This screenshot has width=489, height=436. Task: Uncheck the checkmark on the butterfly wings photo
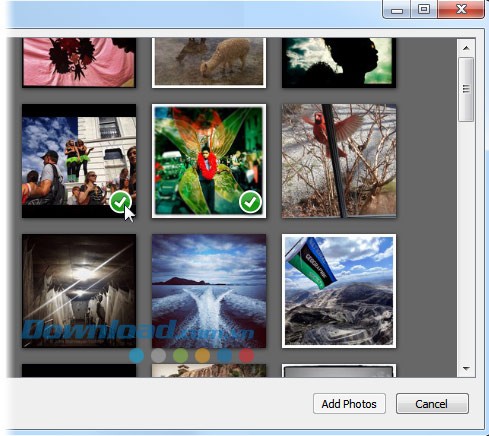pos(250,202)
